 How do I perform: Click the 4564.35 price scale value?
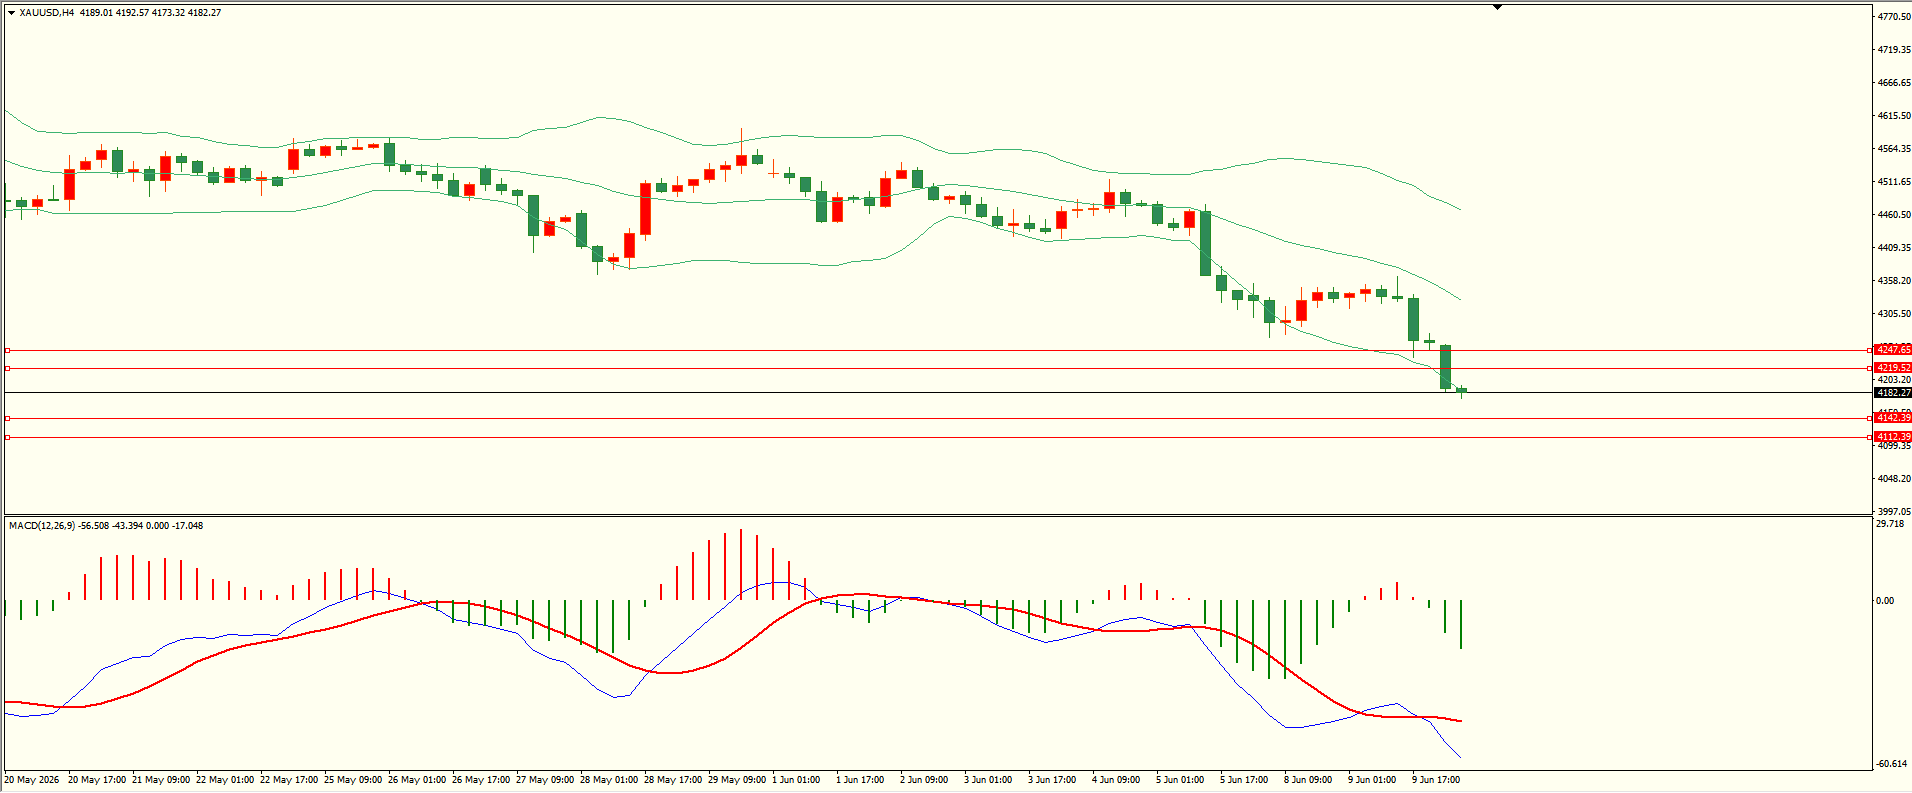(1894, 149)
